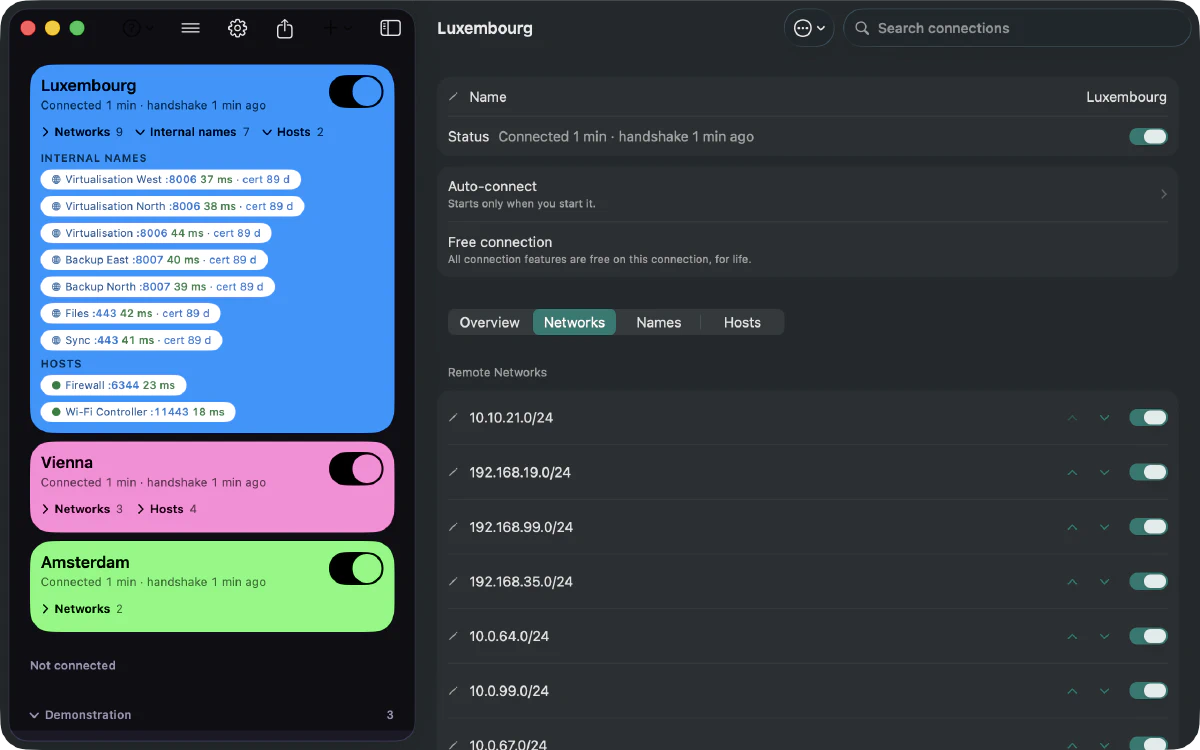Edit network 192.168.35.0/24 via pencil icon

point(453,581)
